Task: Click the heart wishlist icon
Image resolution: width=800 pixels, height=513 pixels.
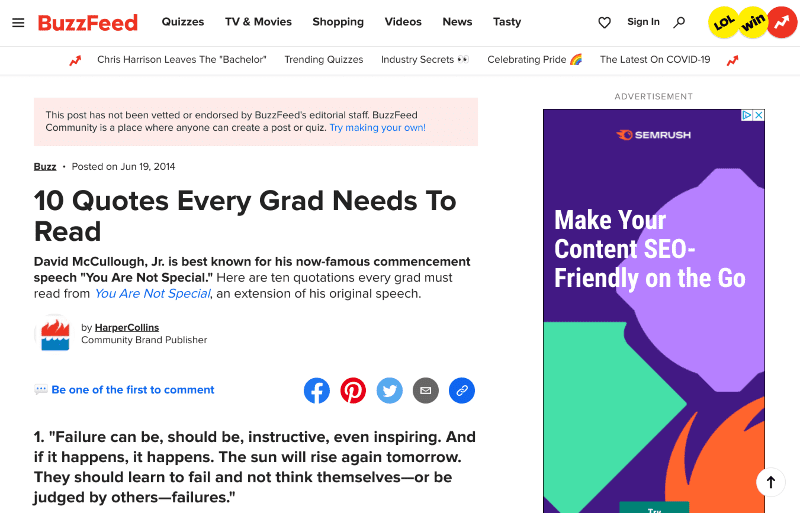Action: (x=604, y=22)
